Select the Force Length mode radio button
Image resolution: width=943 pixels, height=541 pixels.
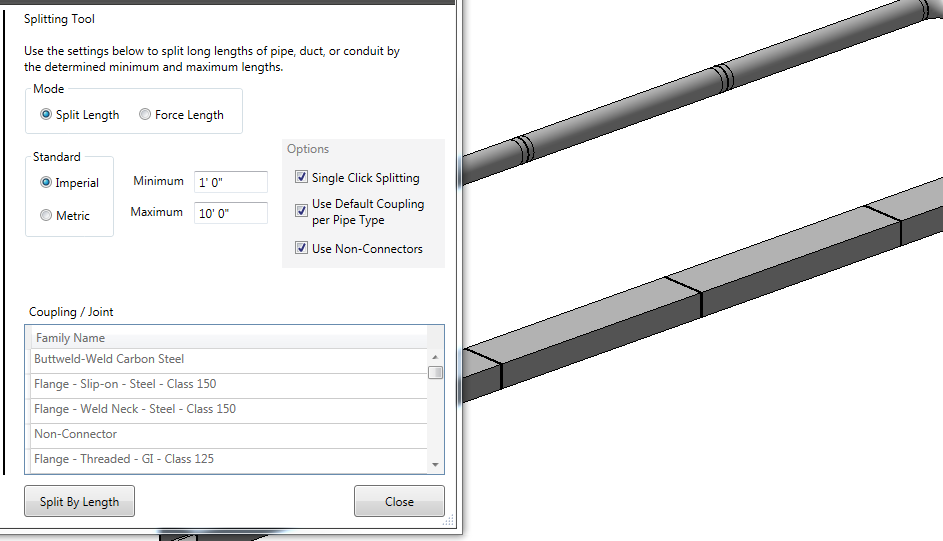tap(145, 114)
